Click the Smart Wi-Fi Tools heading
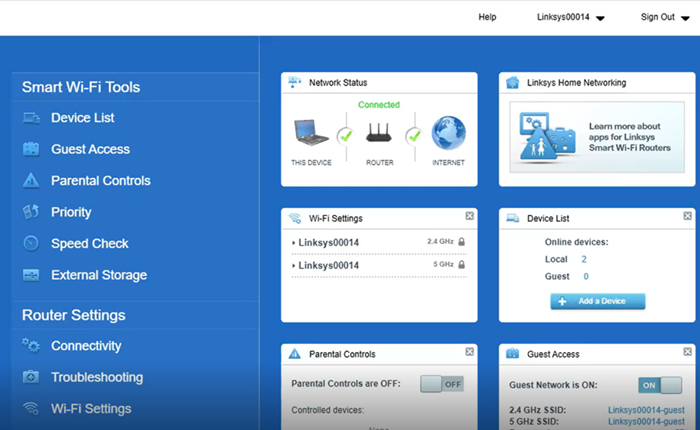 [81, 87]
